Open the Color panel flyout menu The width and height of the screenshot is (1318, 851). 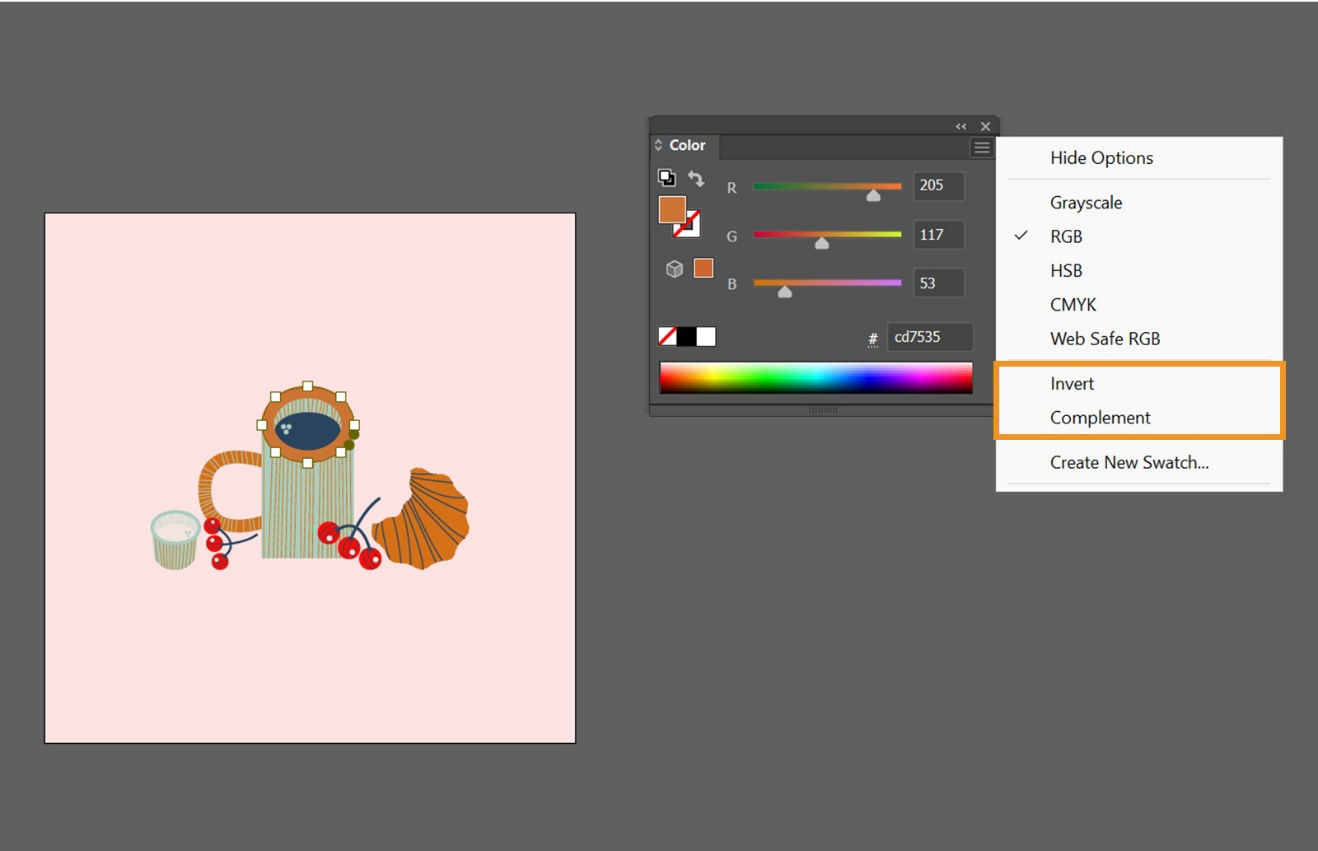pyautogui.click(x=981, y=147)
